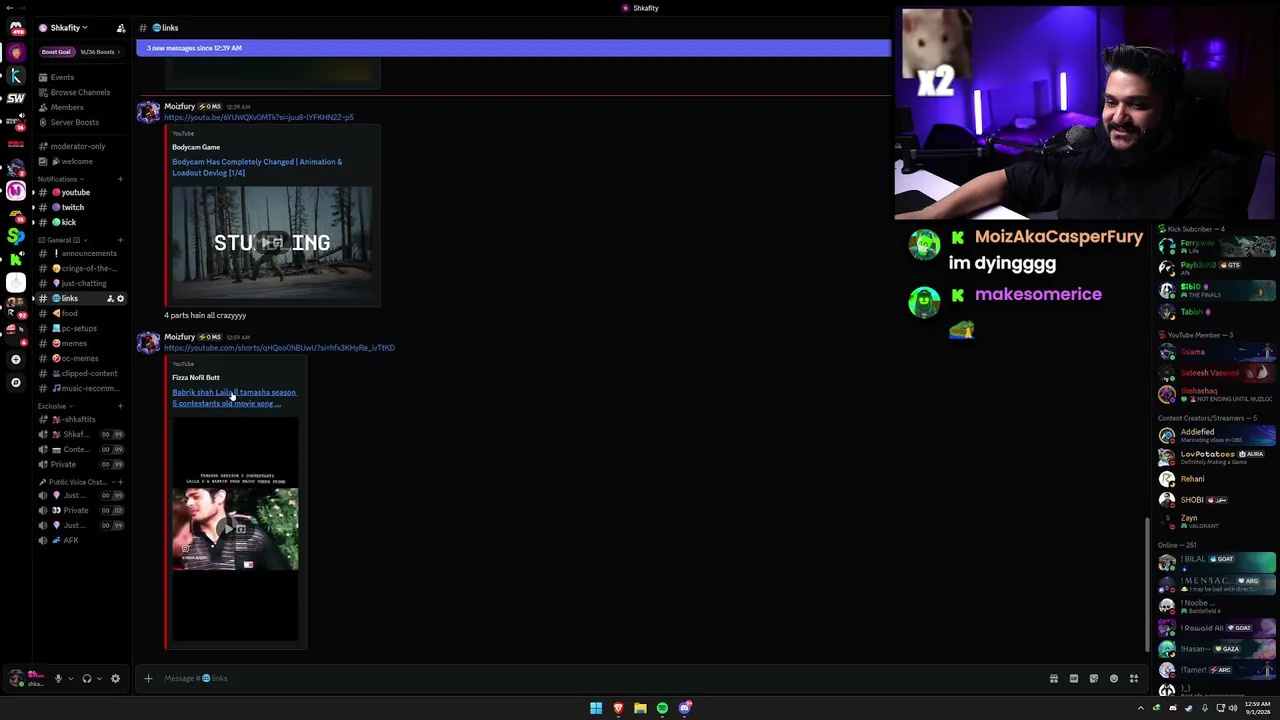Click member list scrollbar
The width and height of the screenshot is (1280, 720).
tap(1147, 585)
